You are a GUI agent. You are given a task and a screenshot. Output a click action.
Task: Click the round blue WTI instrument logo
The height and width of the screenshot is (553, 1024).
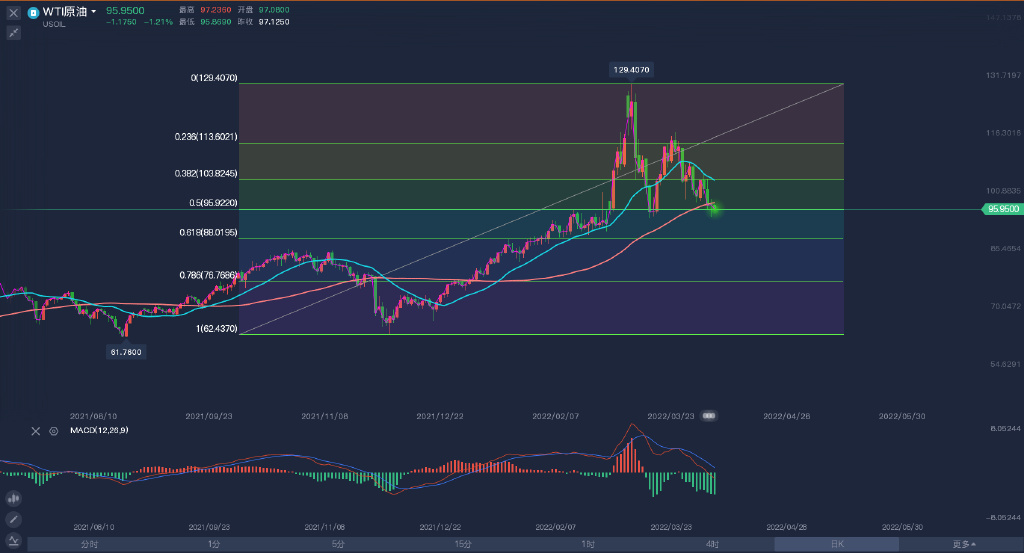(x=33, y=12)
